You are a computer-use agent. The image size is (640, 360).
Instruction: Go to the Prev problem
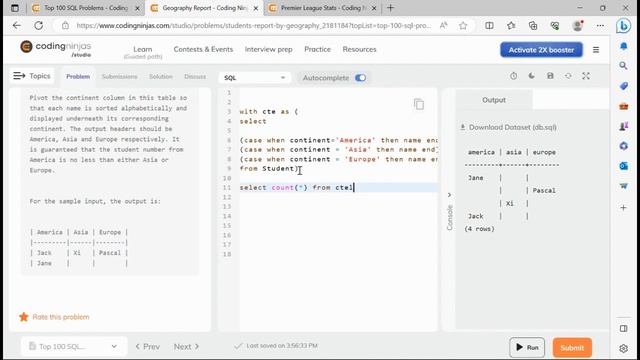[x=147, y=347]
